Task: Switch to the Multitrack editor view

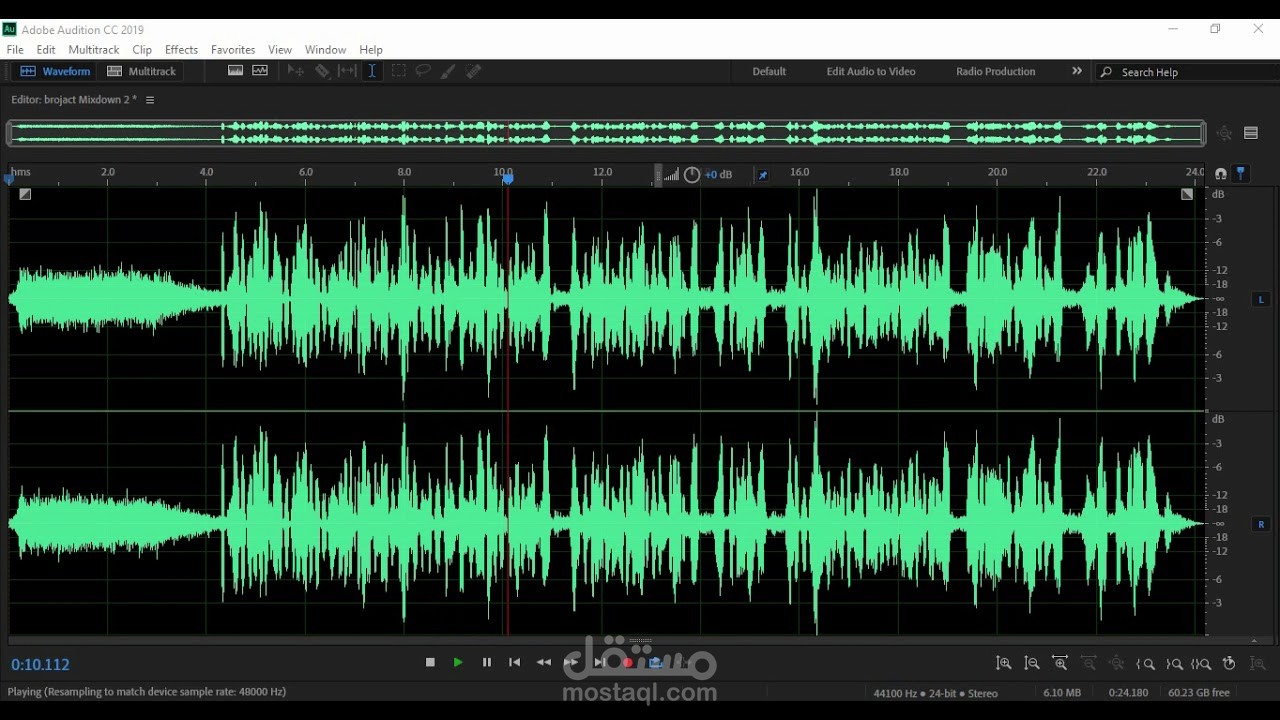Action: point(141,72)
